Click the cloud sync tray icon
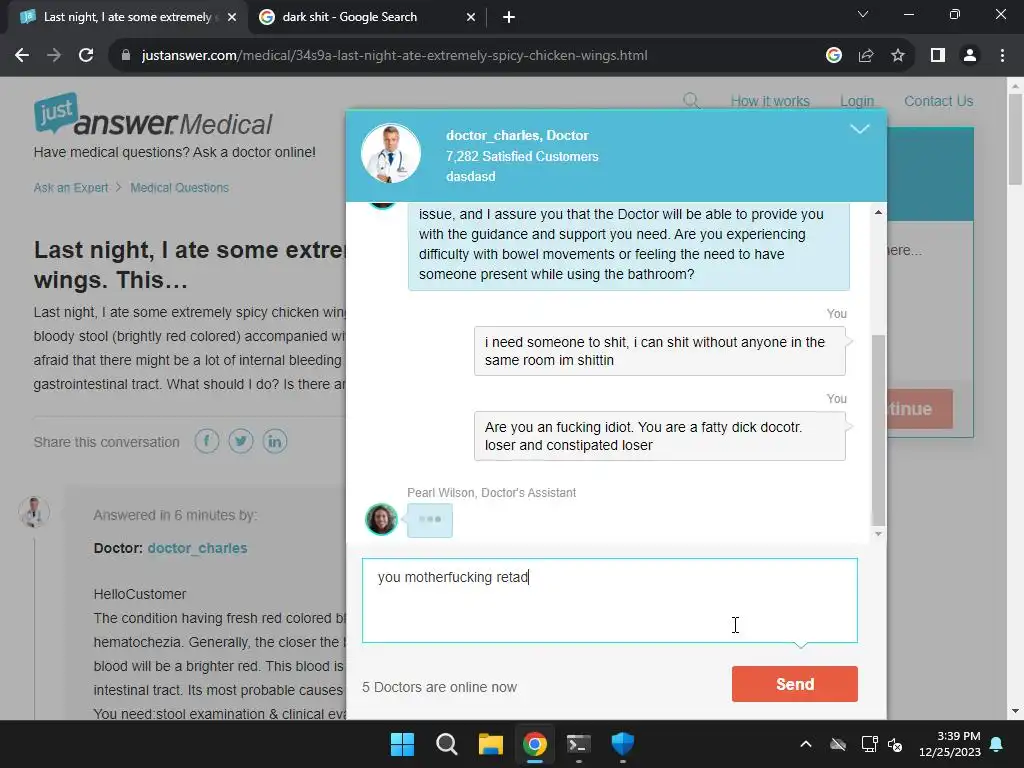This screenshot has width=1024, height=768. 838,744
